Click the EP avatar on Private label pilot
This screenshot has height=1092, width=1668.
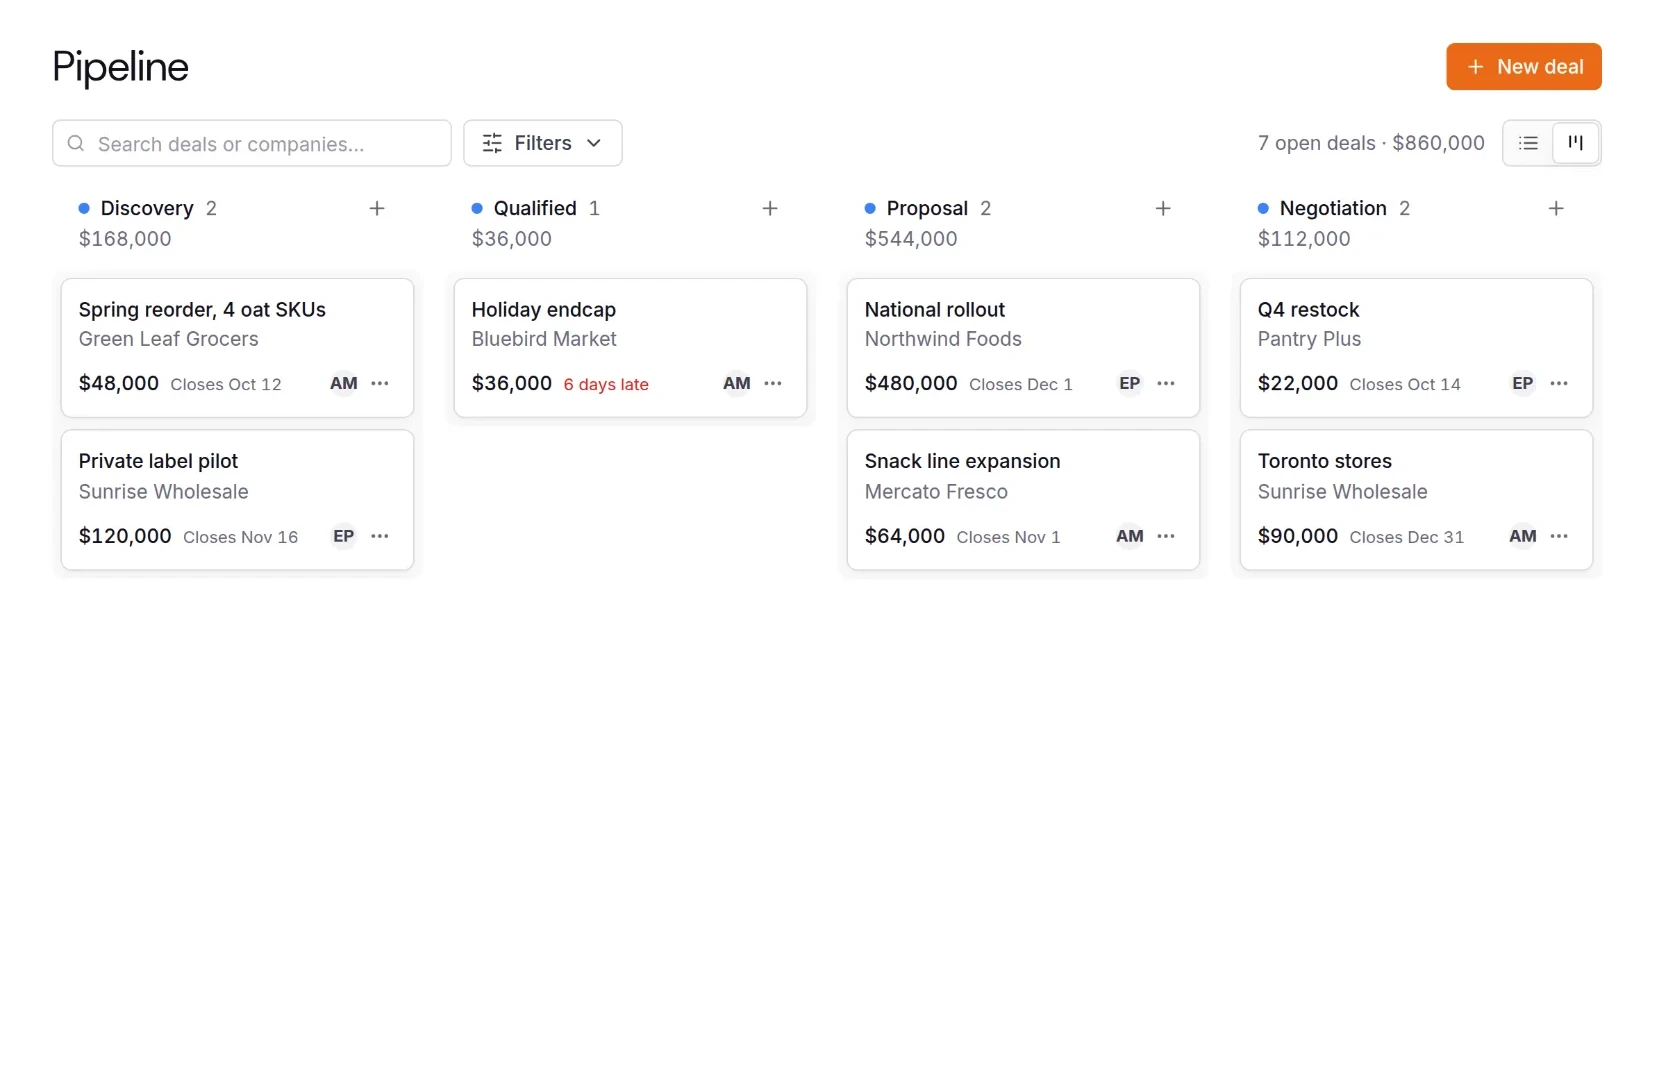(x=344, y=536)
